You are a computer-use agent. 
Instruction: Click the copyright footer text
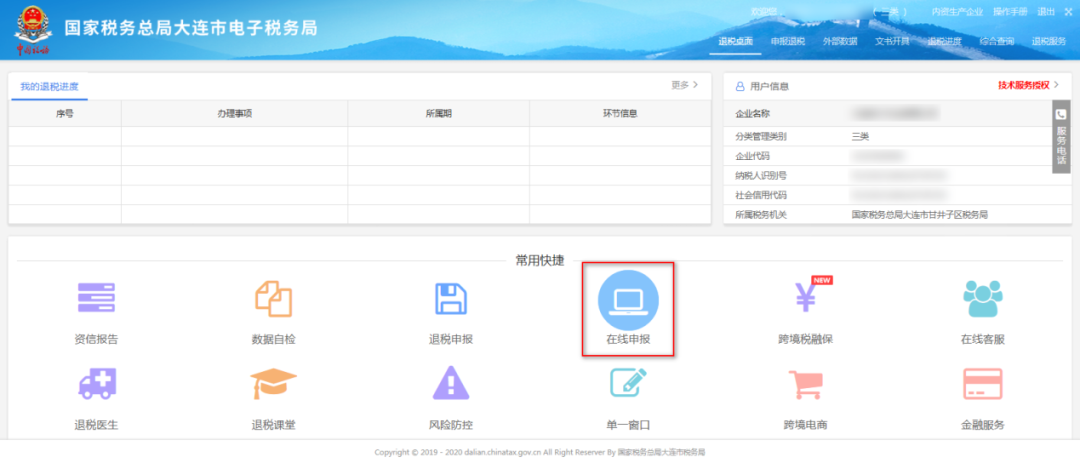[539, 453]
